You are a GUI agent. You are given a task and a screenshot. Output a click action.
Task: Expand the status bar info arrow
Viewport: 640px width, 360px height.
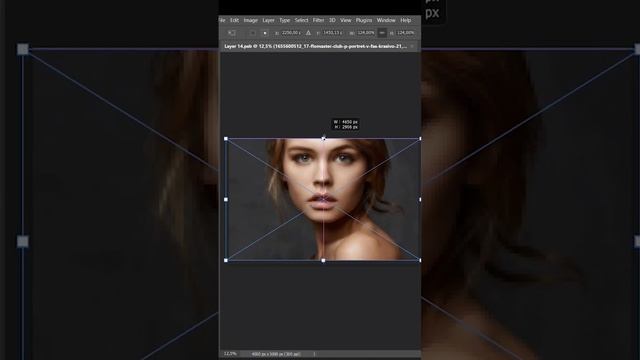click(314, 354)
